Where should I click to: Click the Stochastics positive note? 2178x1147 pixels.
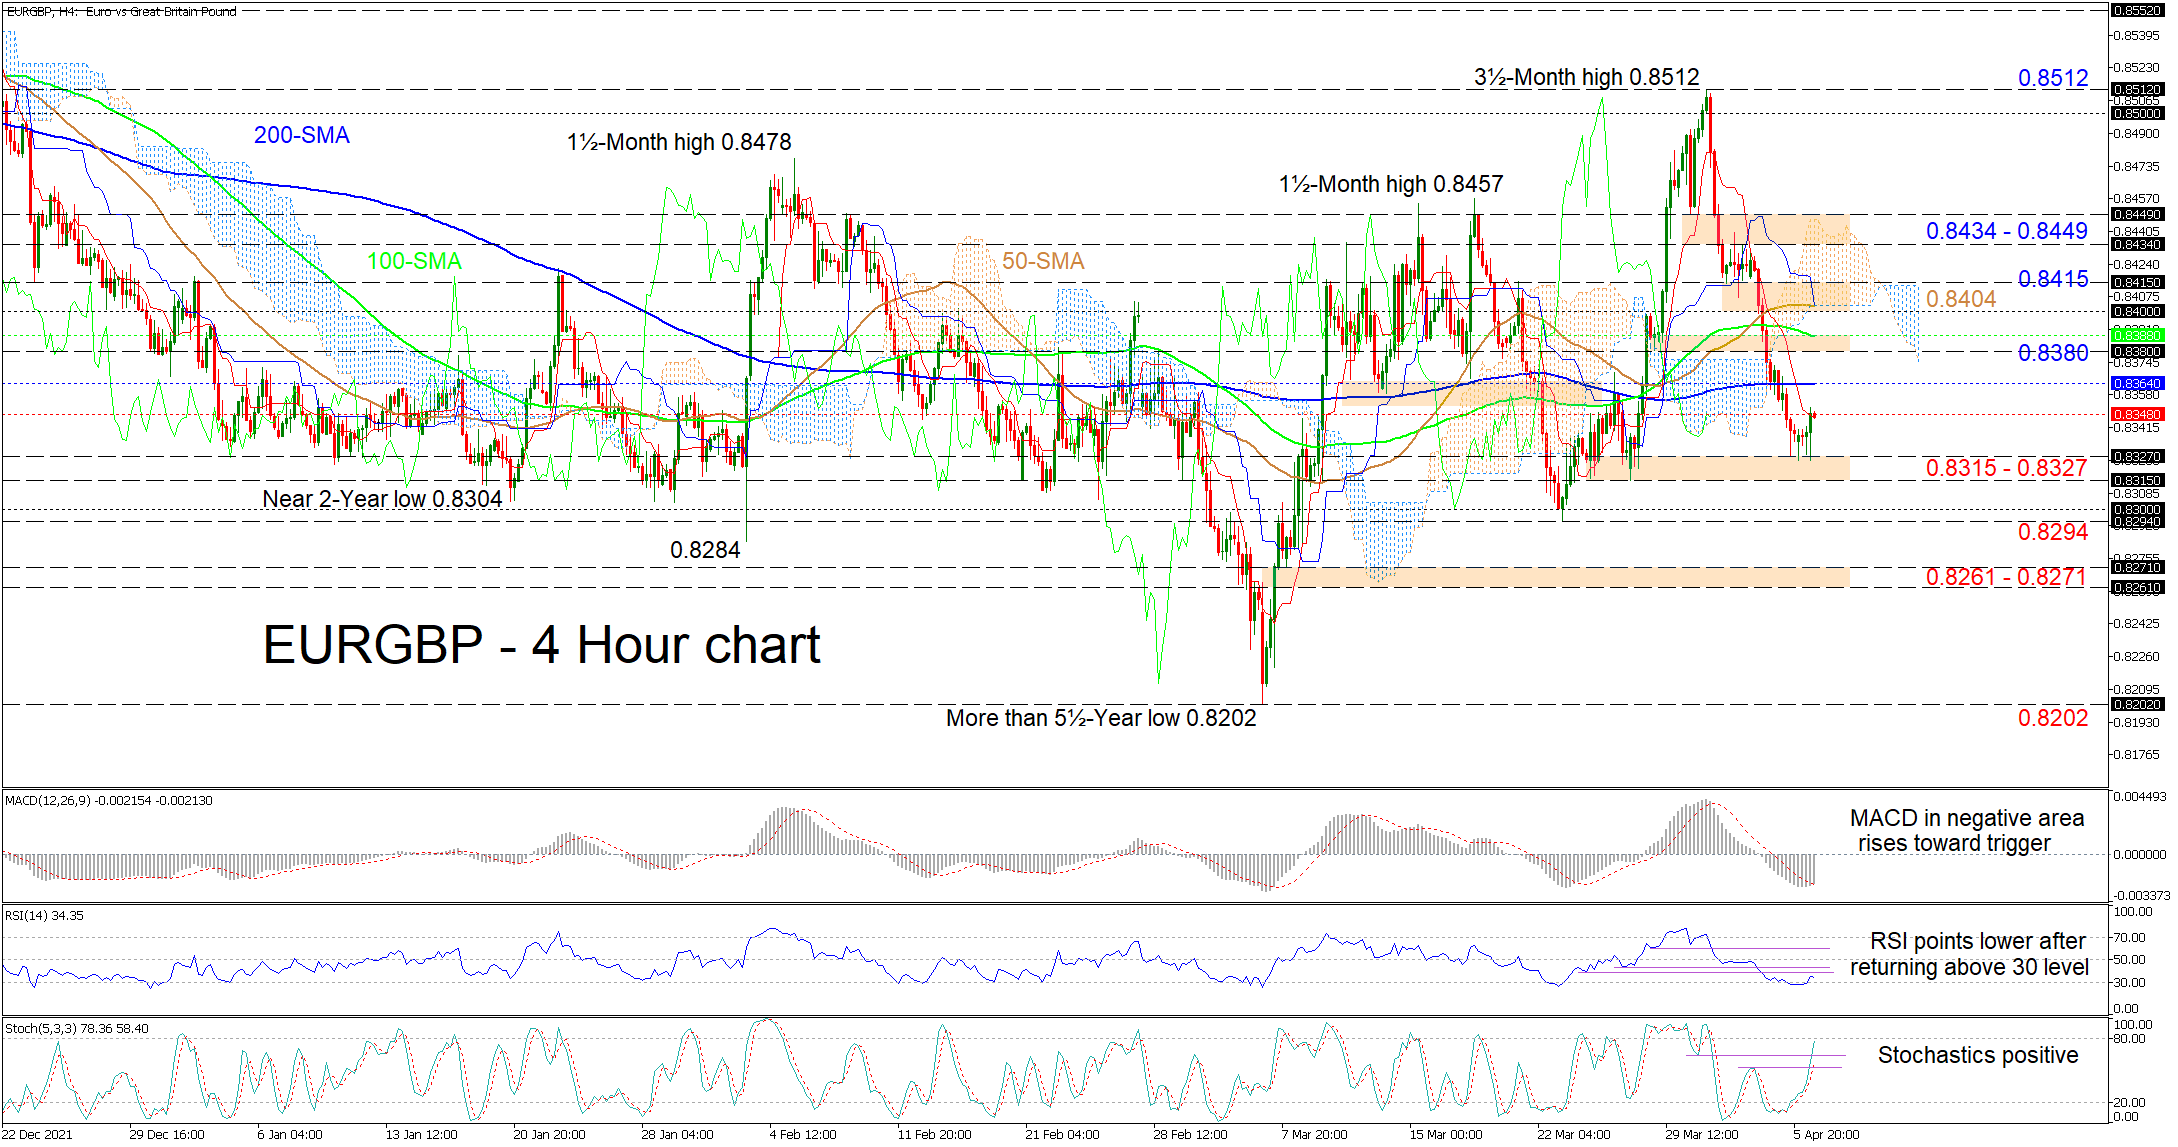[x=1977, y=1056]
